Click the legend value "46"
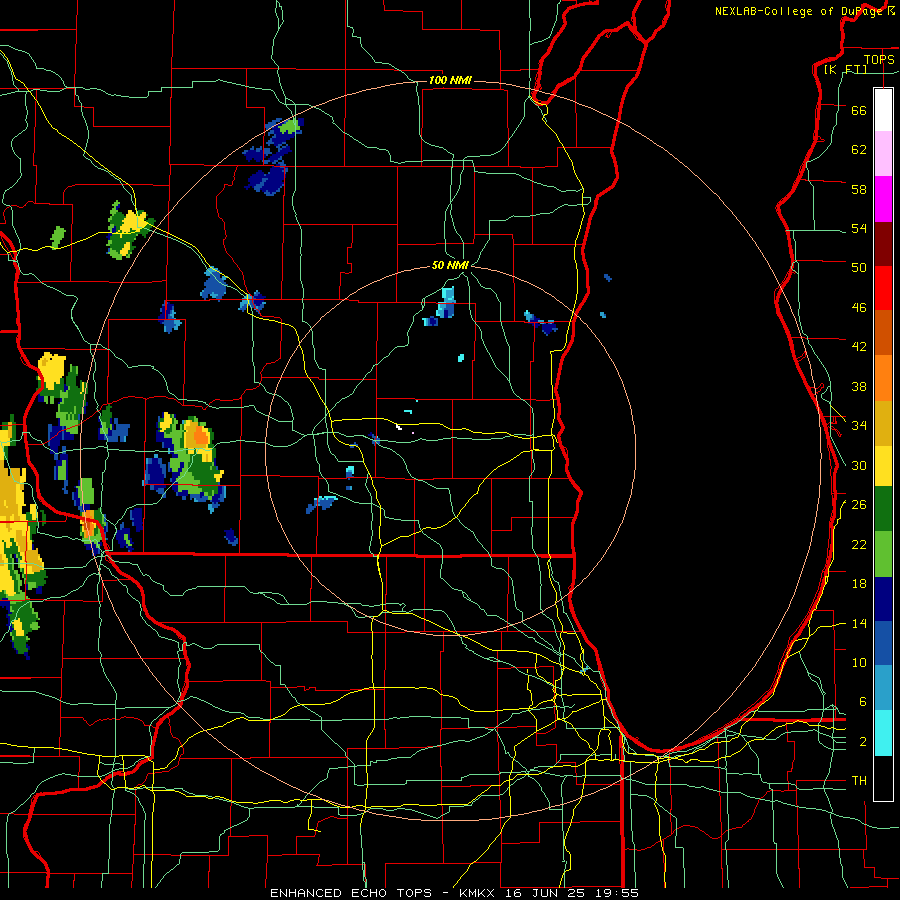900x900 pixels. [859, 308]
